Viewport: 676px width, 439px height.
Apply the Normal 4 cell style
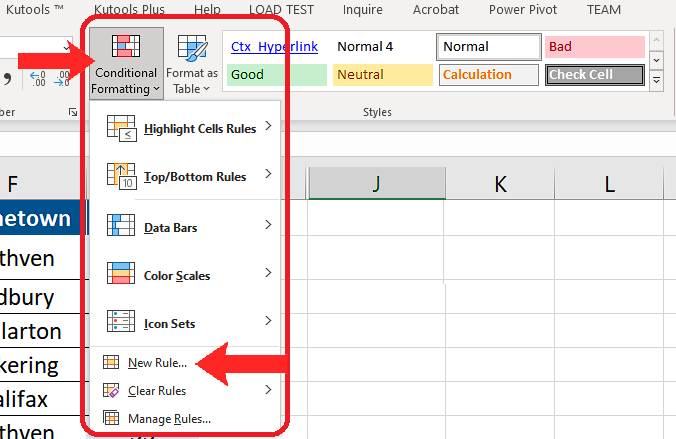tap(382, 47)
